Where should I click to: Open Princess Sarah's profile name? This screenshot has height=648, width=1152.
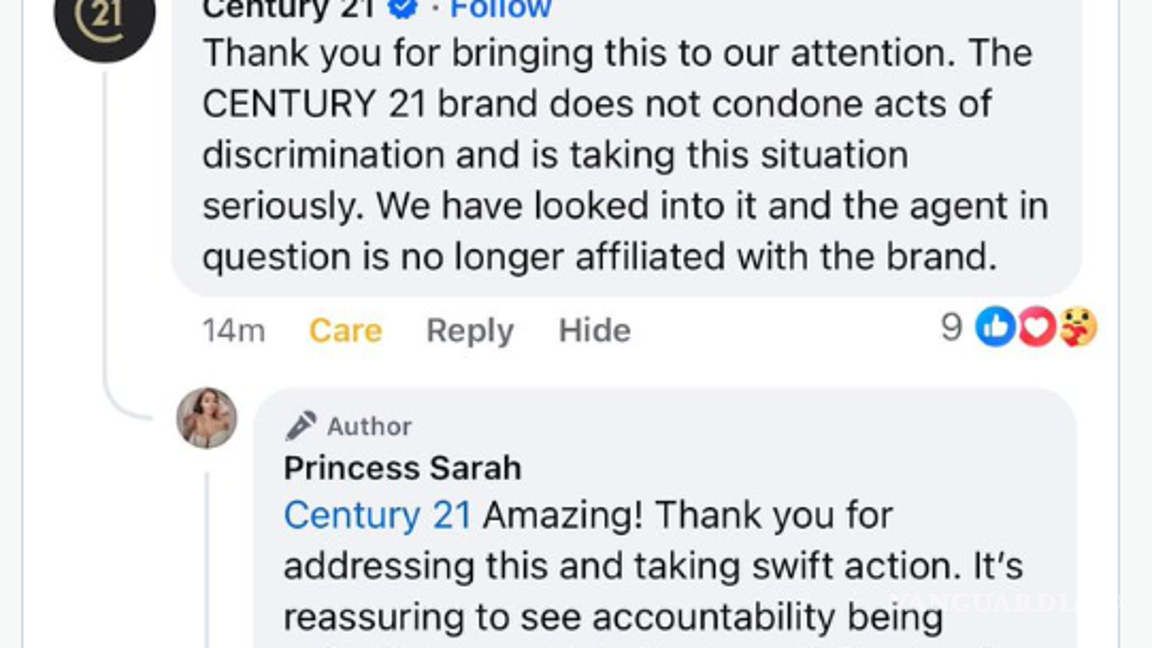click(x=403, y=467)
